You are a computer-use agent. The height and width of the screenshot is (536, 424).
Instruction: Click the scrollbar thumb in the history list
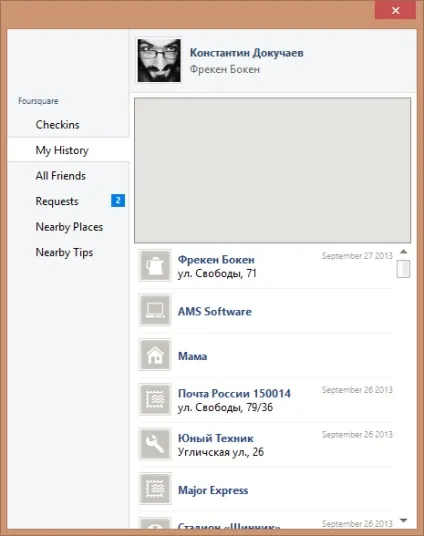click(403, 269)
